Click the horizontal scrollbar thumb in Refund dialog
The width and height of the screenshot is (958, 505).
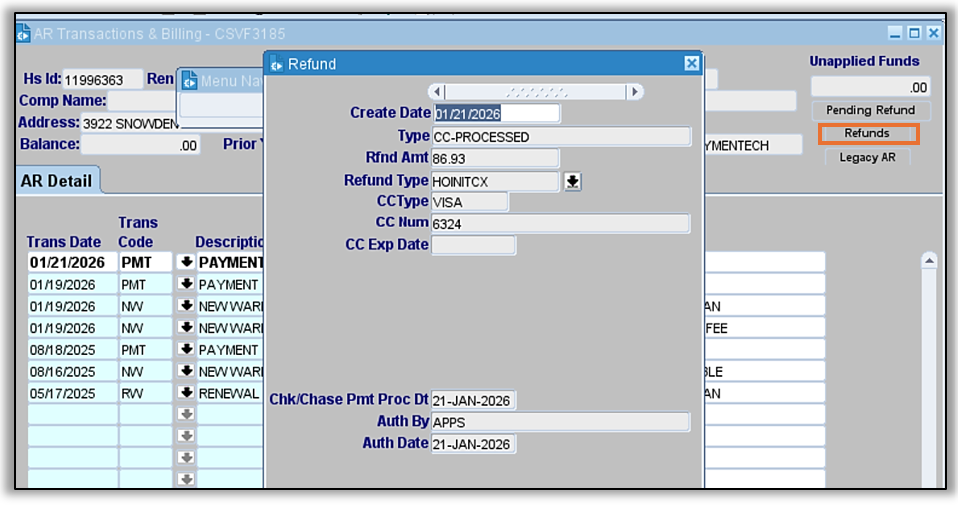[536, 92]
